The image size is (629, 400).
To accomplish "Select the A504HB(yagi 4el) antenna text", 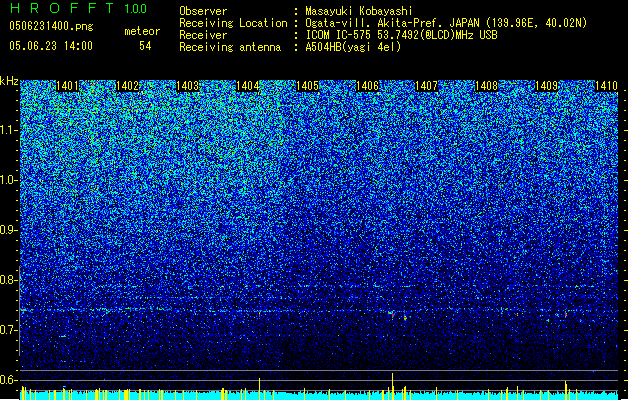I will (353, 47).
